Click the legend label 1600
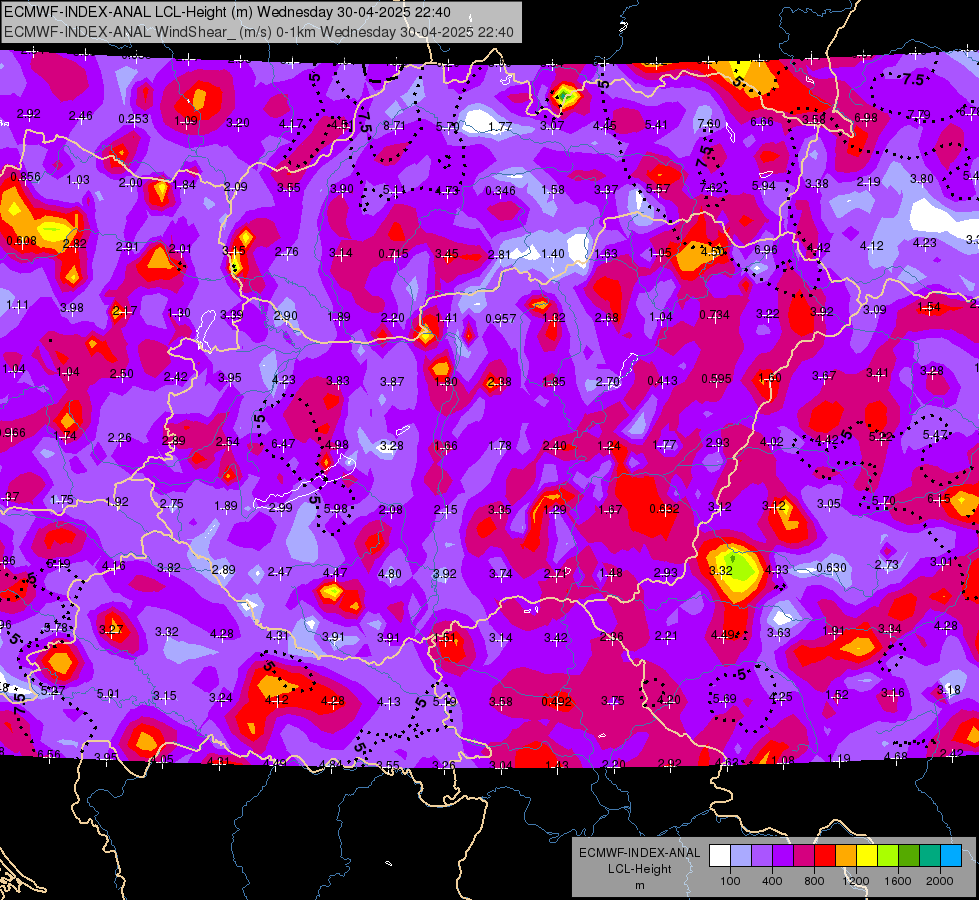This screenshot has width=979, height=900. point(898,881)
